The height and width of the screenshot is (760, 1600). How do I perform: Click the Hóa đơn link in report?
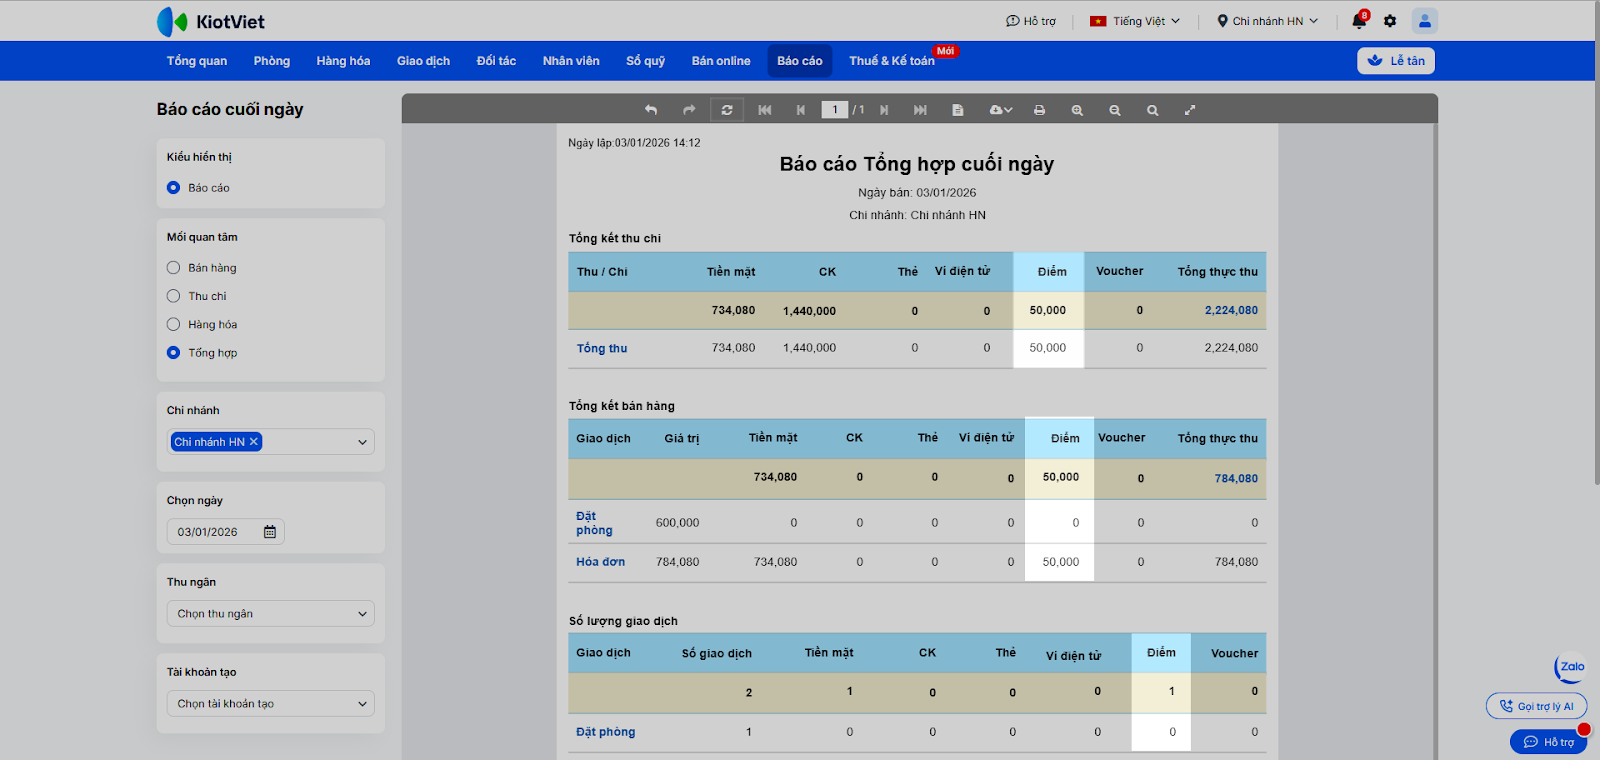click(x=600, y=562)
